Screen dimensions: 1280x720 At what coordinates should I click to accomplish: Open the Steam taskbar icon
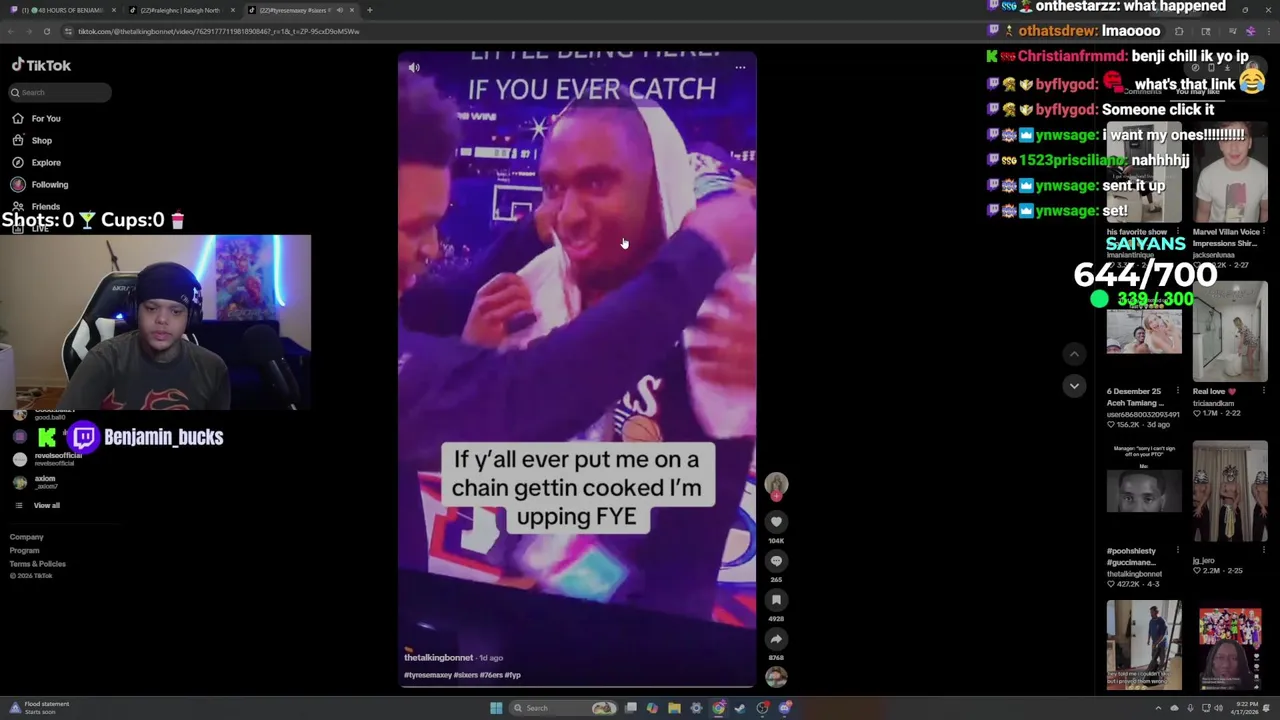(740, 708)
